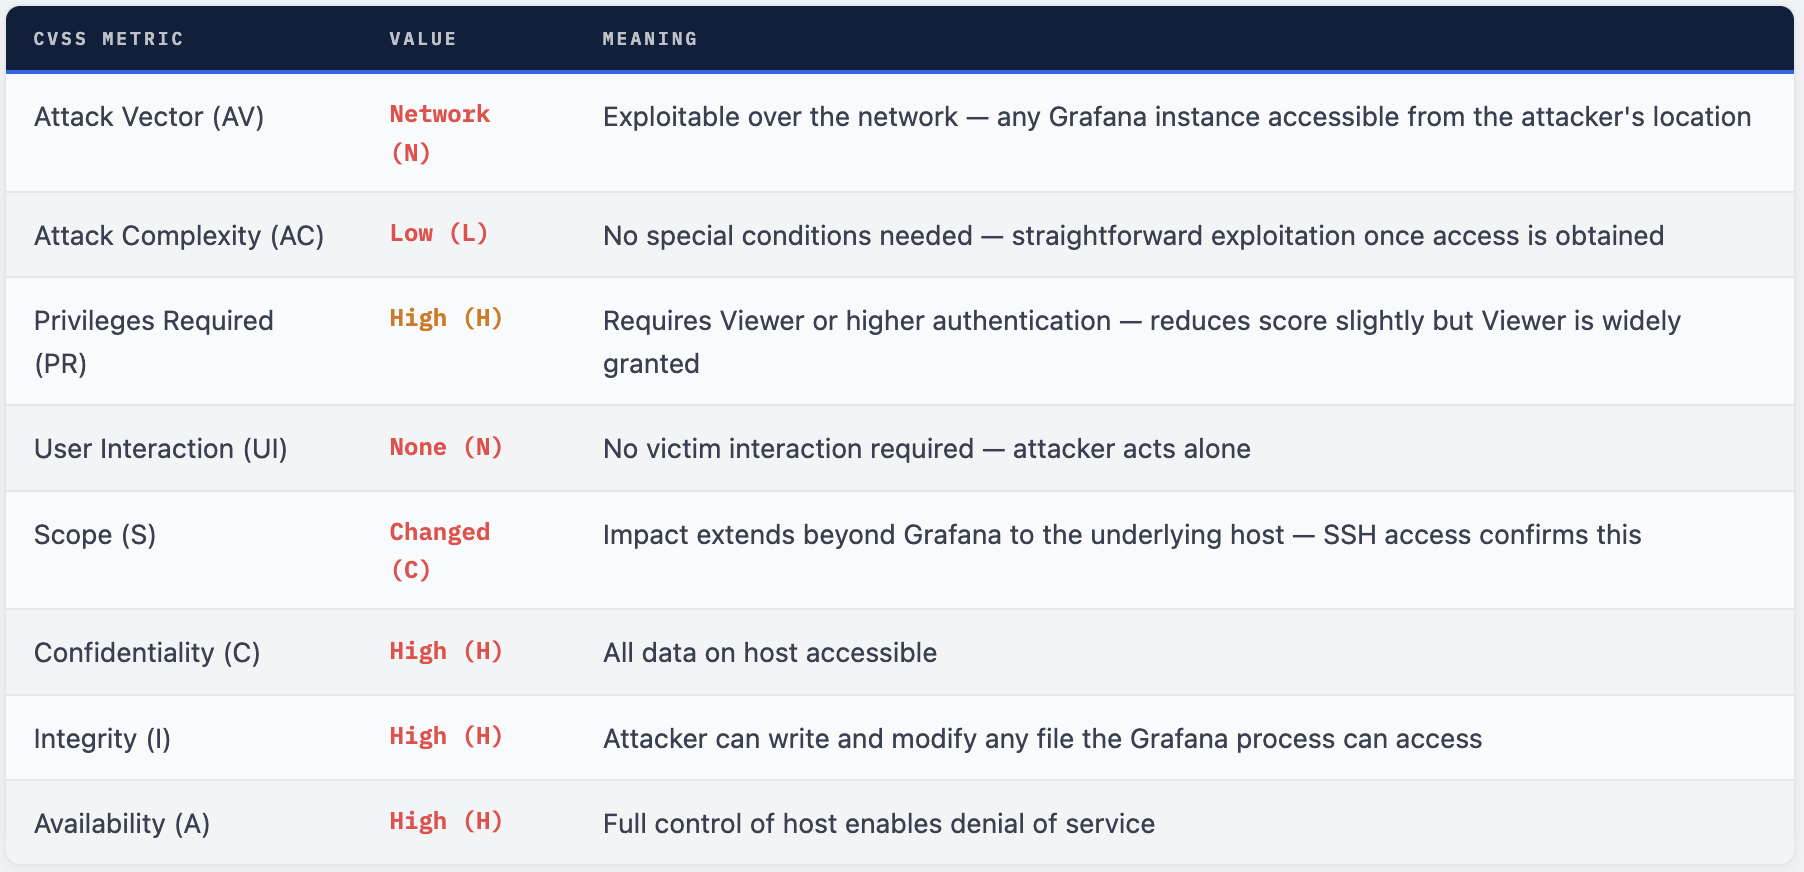Select the Scope (S) metric cell

click(x=95, y=535)
